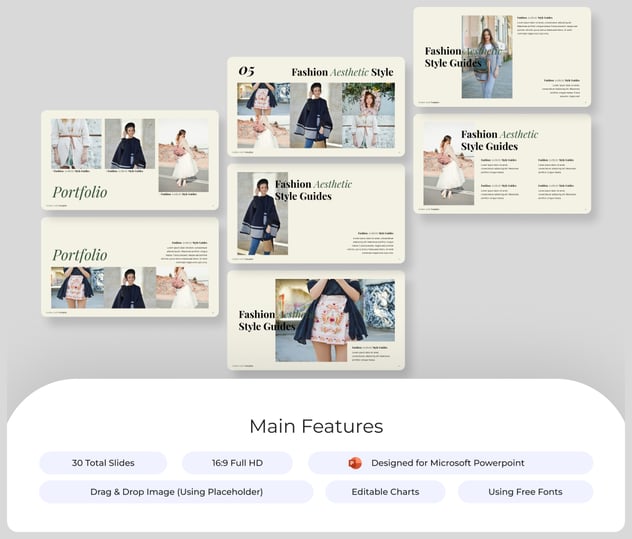Click the '30 Total Slides' feature pill
Viewport: 632px width, 539px height.
pyautogui.click(x=103, y=463)
